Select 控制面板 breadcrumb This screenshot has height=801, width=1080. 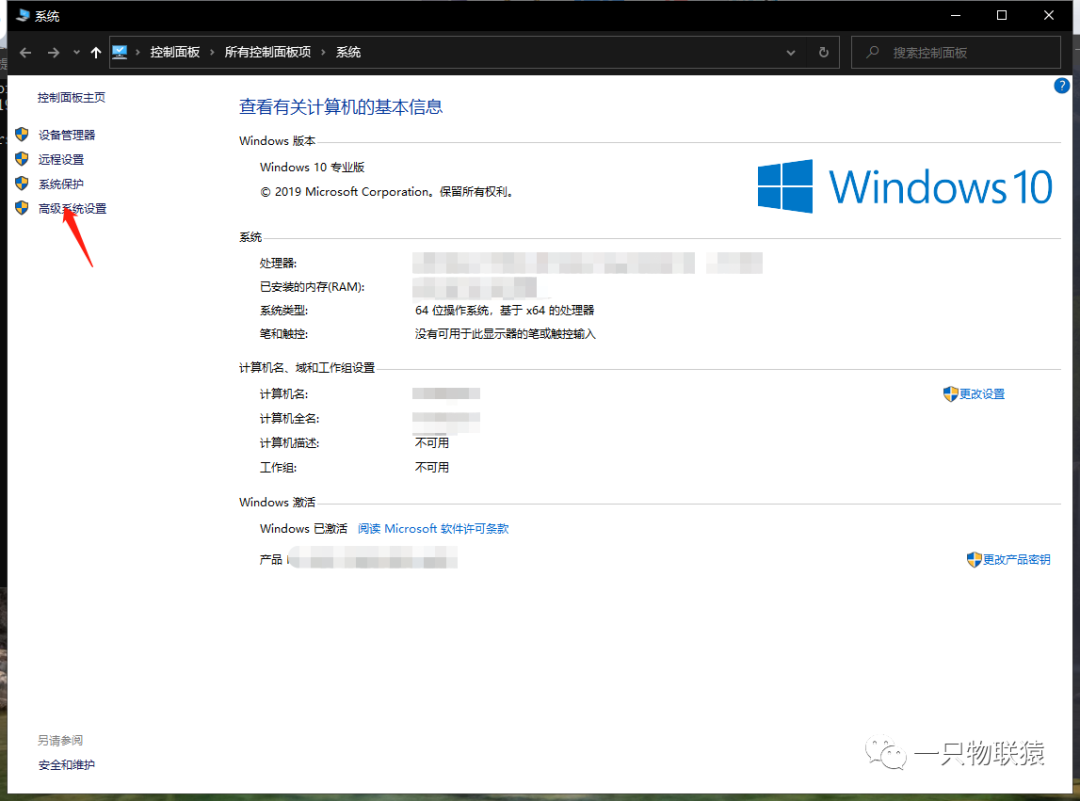click(175, 52)
